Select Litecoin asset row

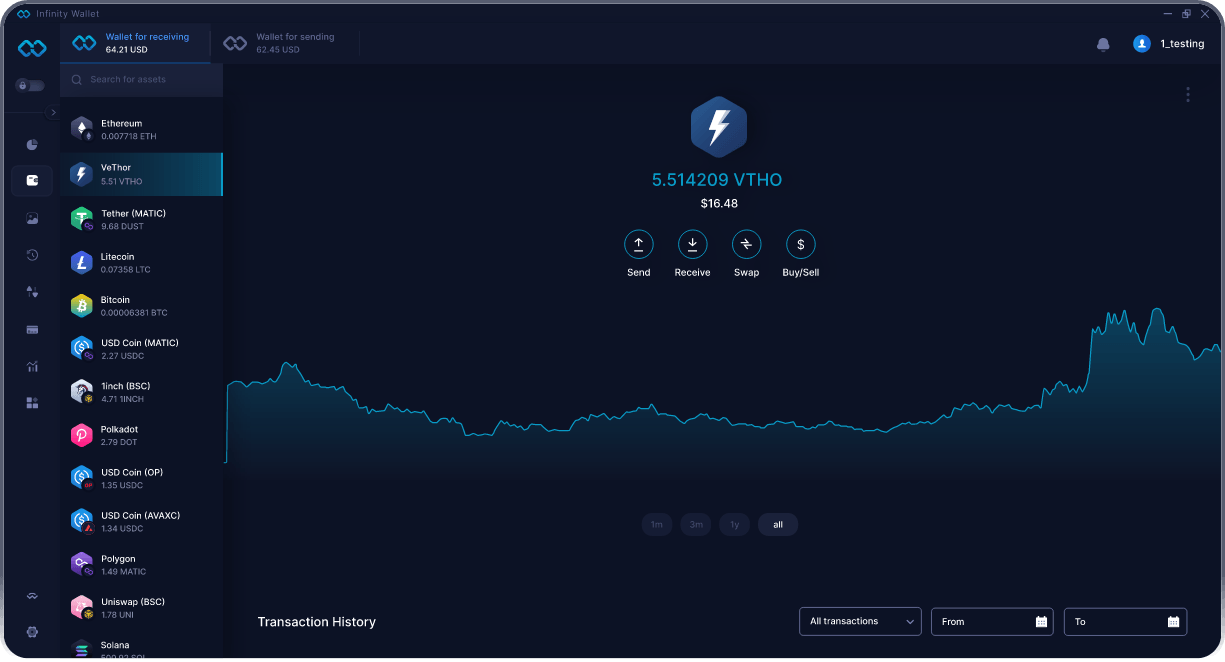(x=141, y=262)
